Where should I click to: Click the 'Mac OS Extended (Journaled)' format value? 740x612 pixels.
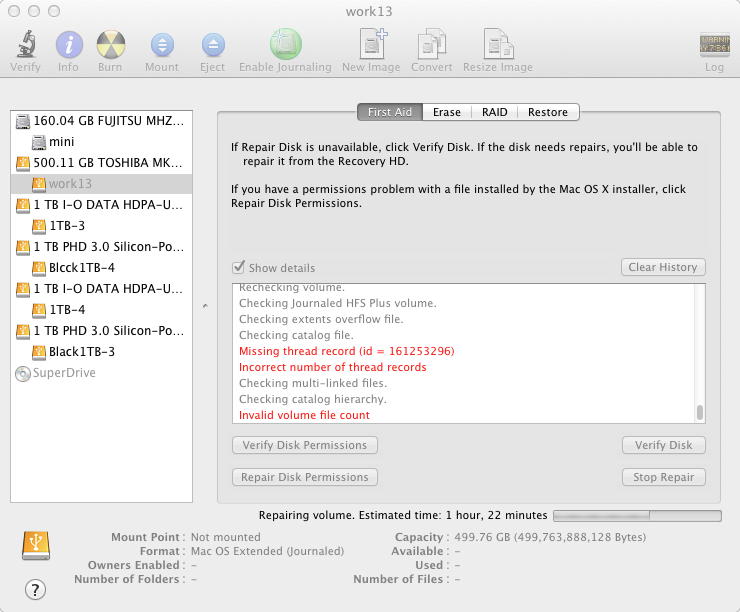point(268,551)
